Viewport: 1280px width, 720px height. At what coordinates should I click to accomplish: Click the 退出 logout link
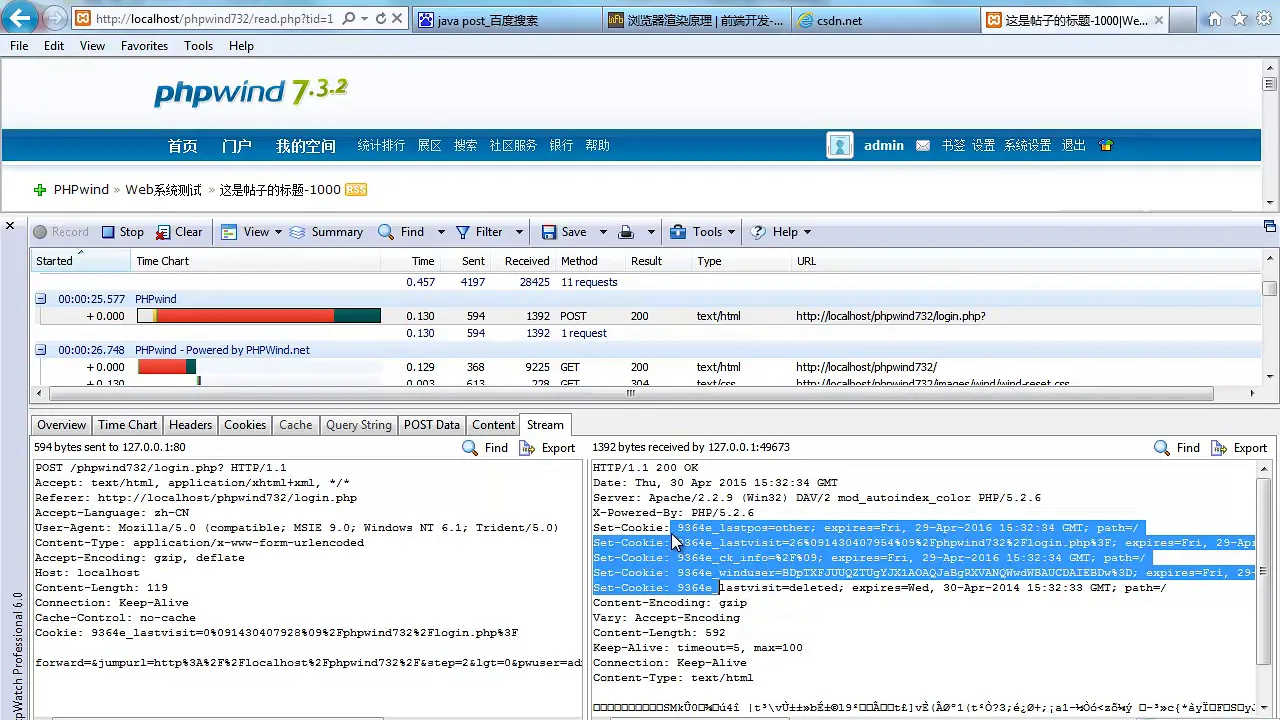click(1074, 146)
